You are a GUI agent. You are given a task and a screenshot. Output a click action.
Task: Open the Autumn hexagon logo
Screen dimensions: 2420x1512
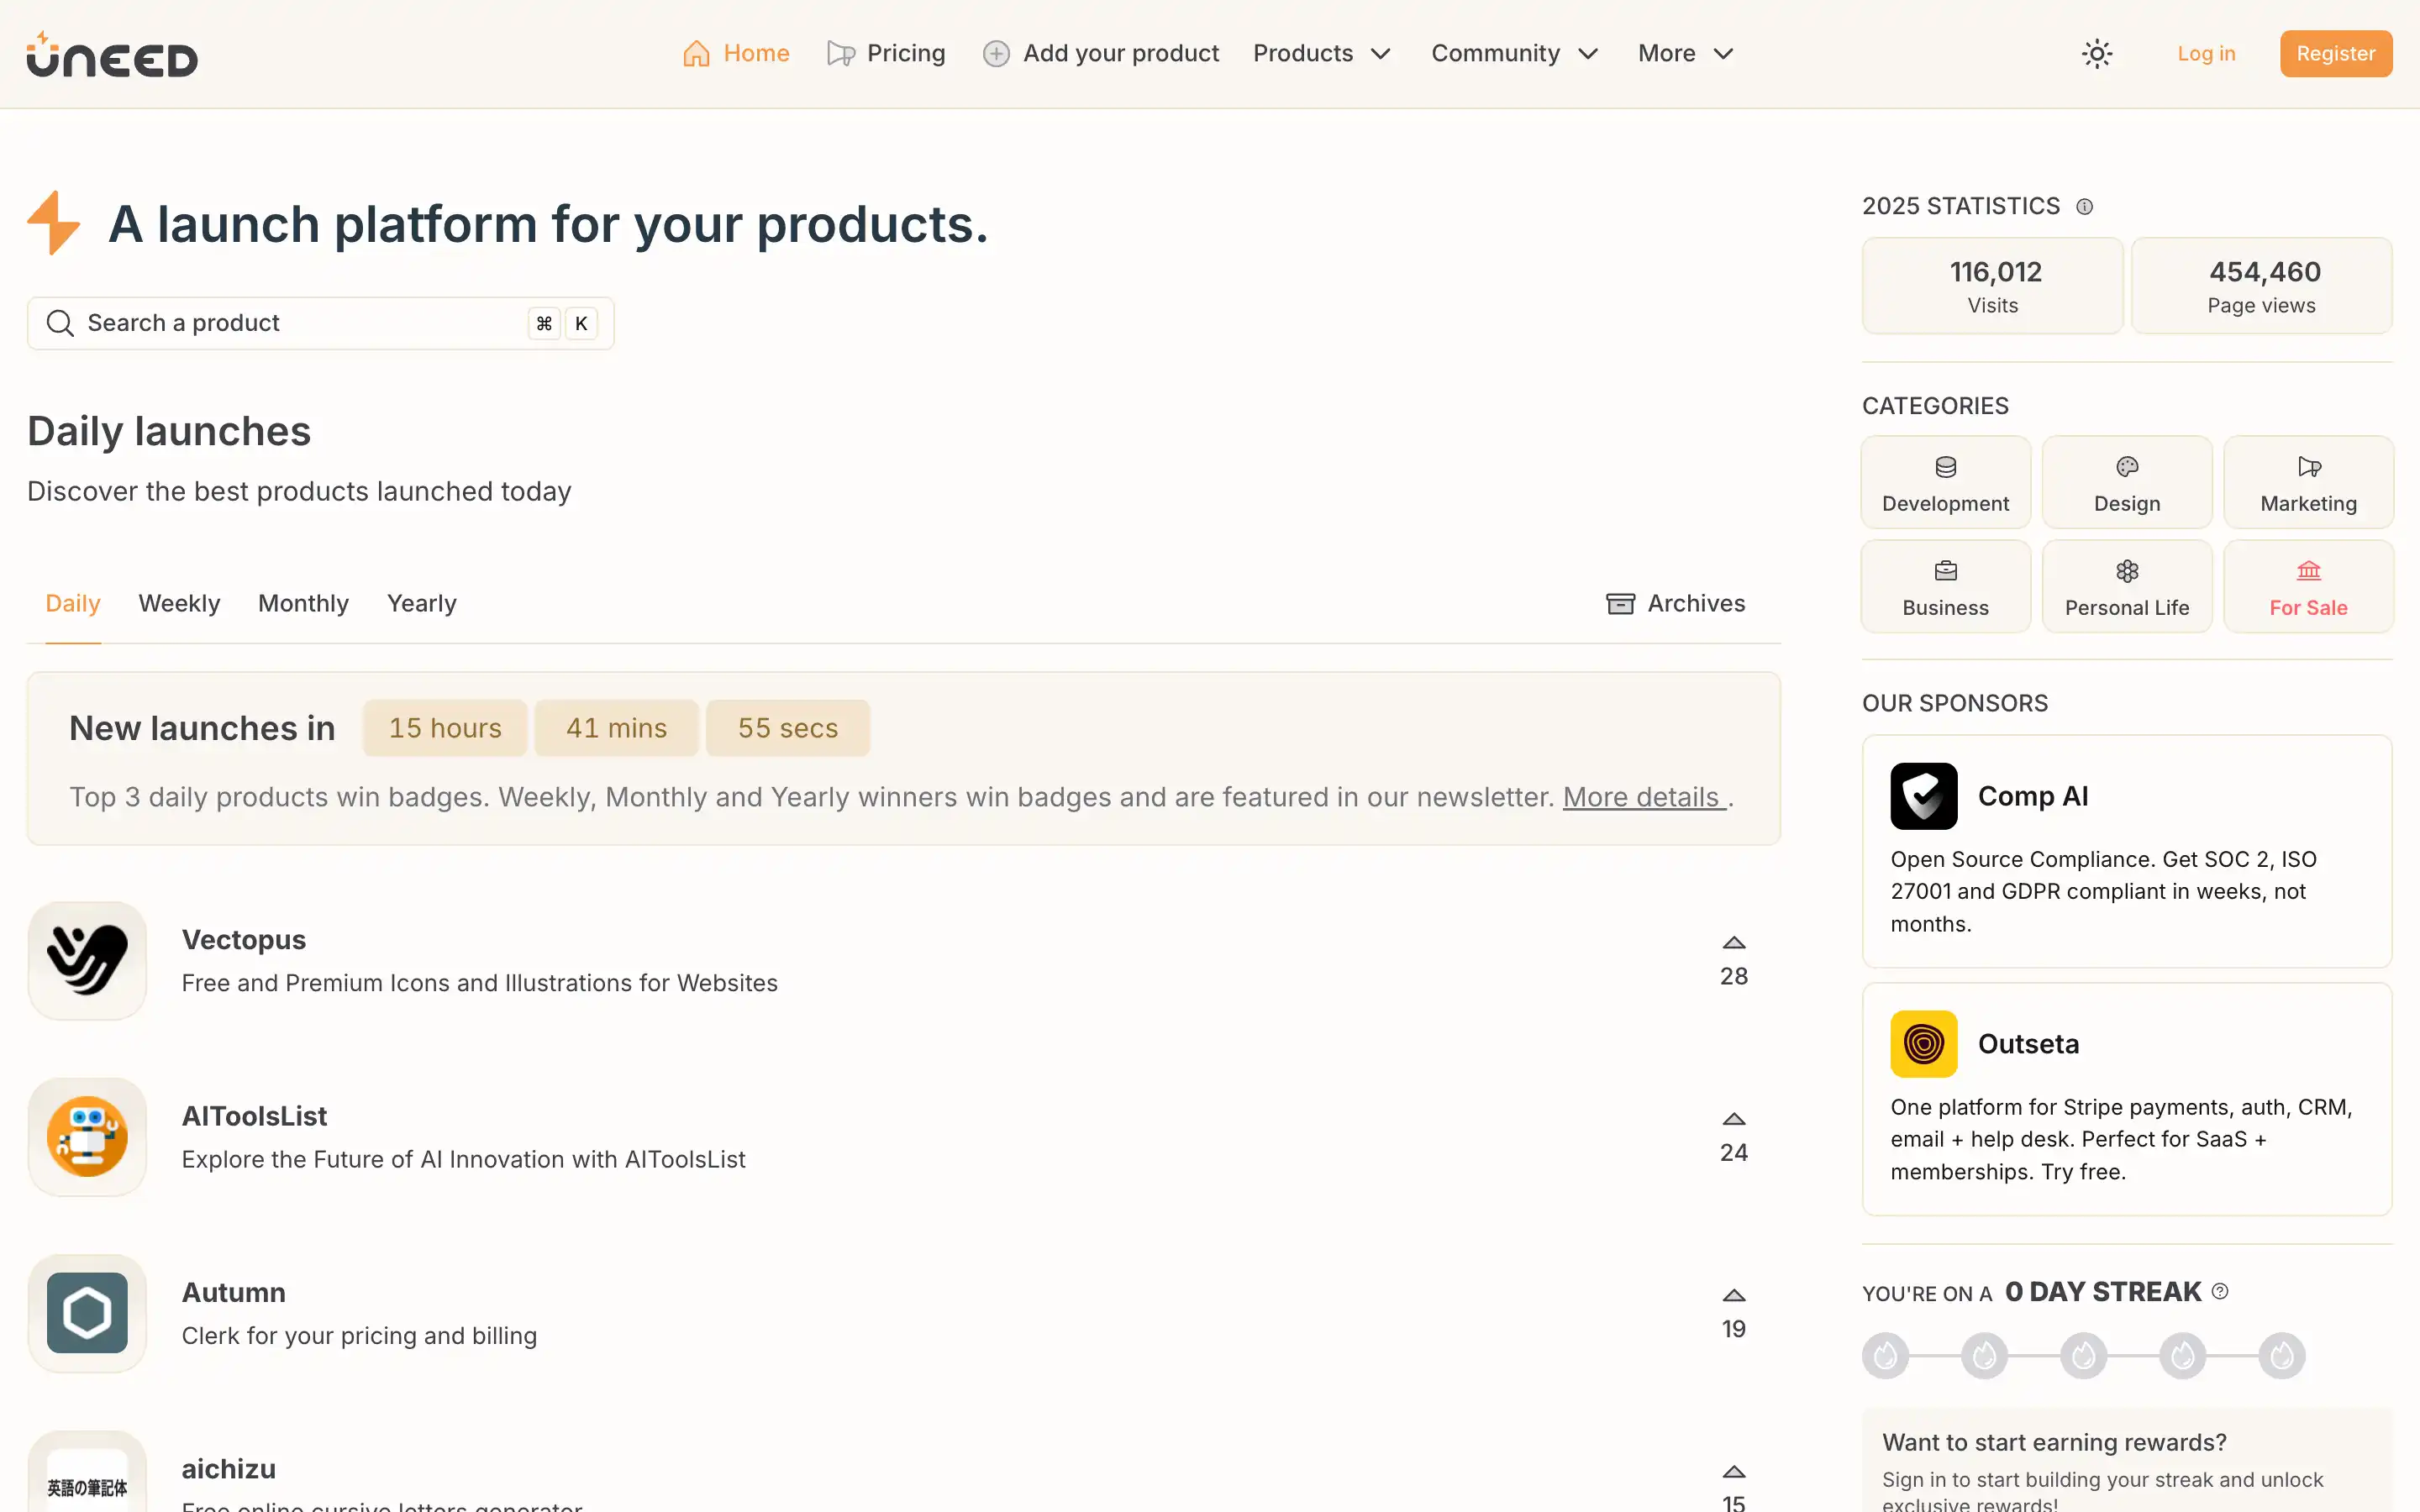coord(87,1313)
